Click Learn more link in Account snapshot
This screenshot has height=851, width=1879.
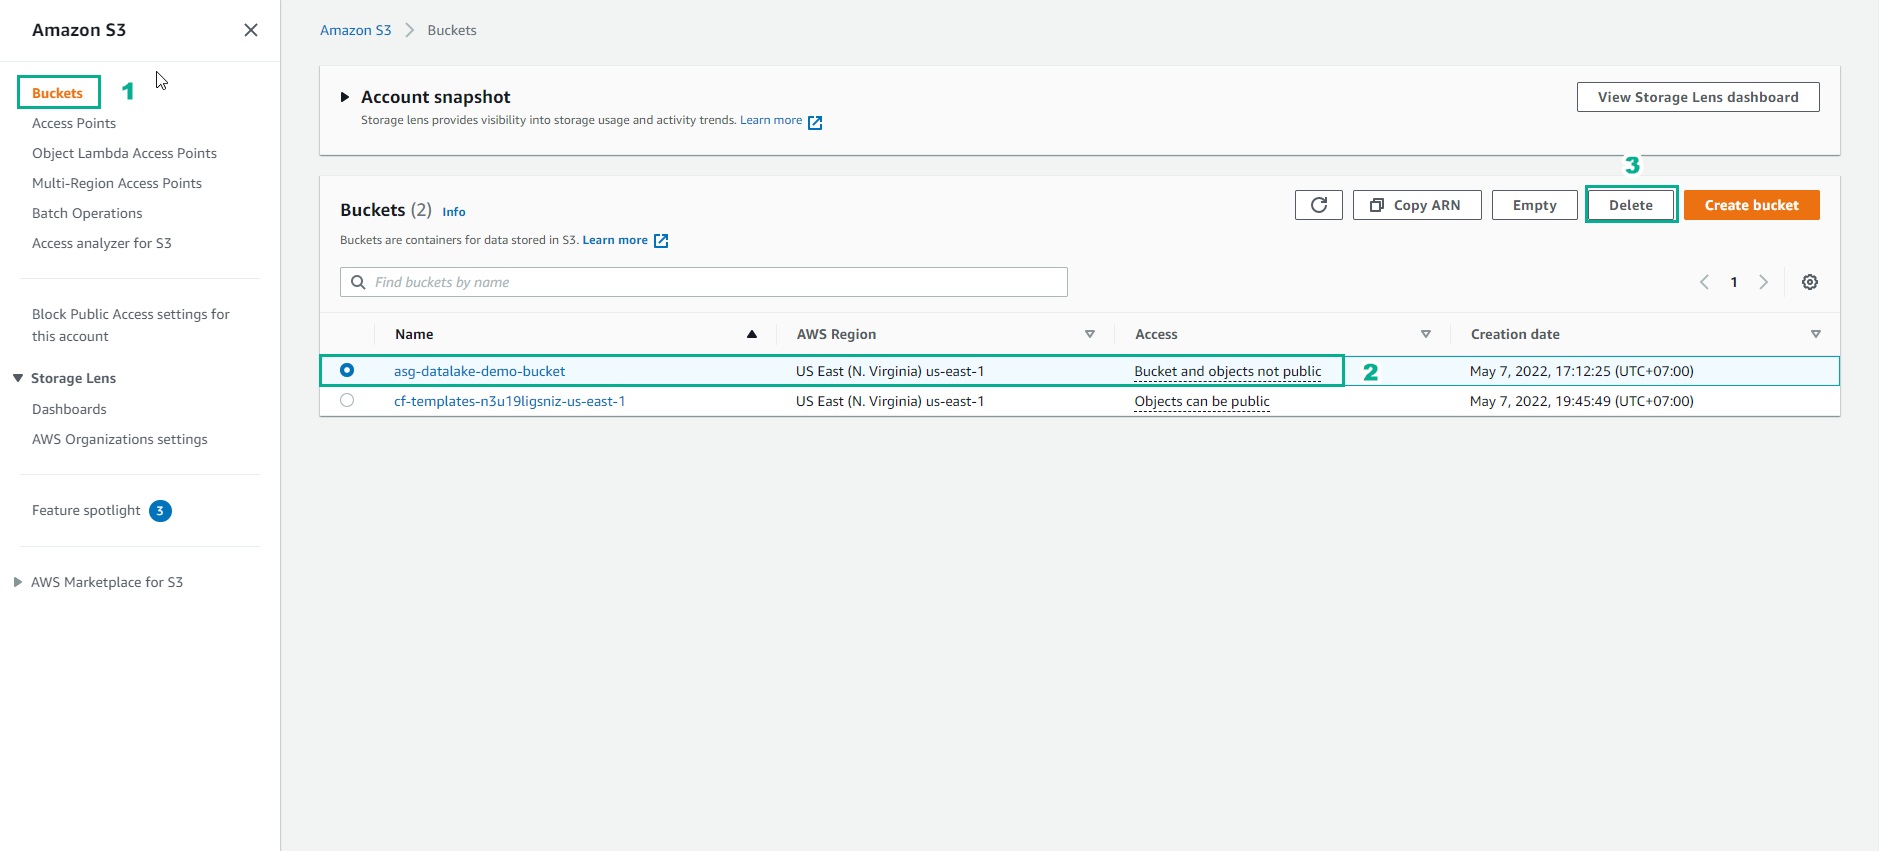[771, 120]
